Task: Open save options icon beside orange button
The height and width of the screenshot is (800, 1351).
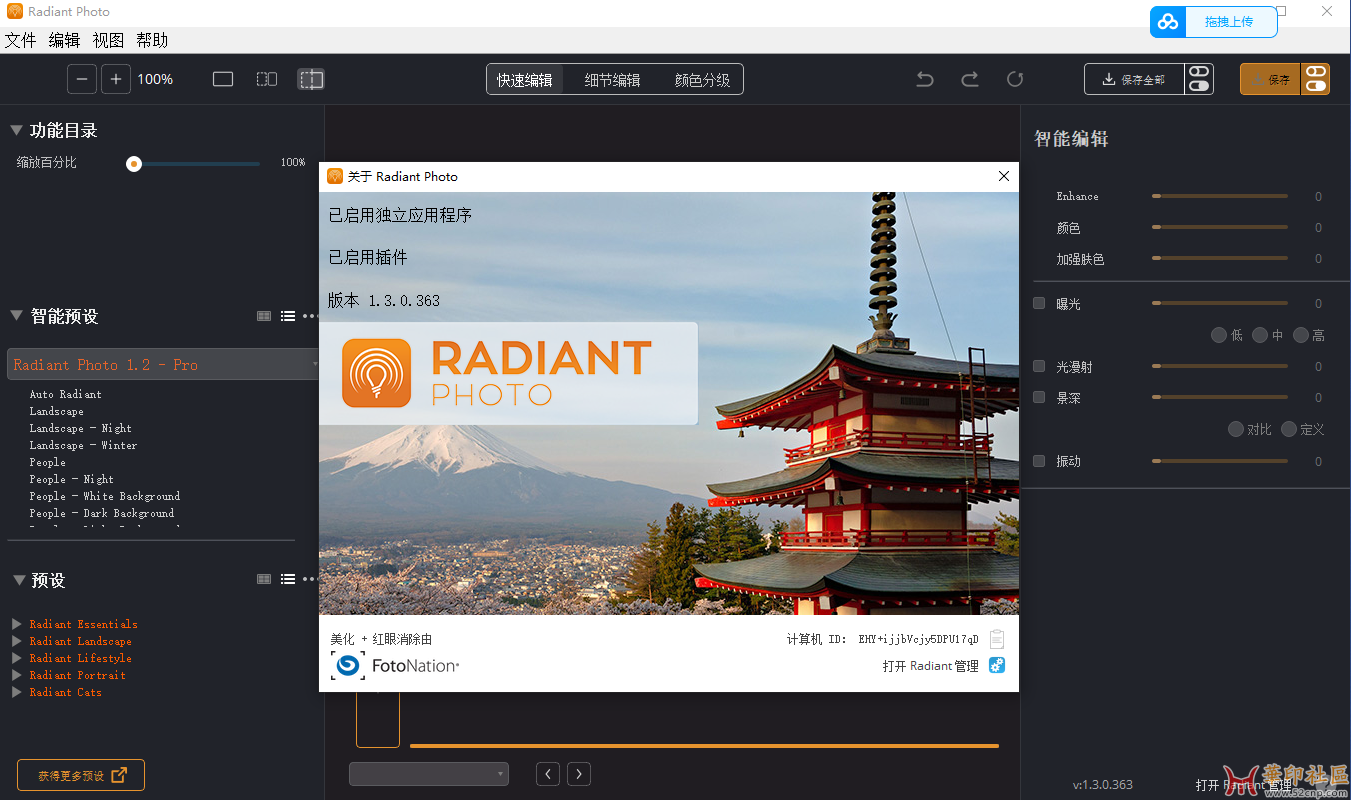Action: (x=1316, y=79)
